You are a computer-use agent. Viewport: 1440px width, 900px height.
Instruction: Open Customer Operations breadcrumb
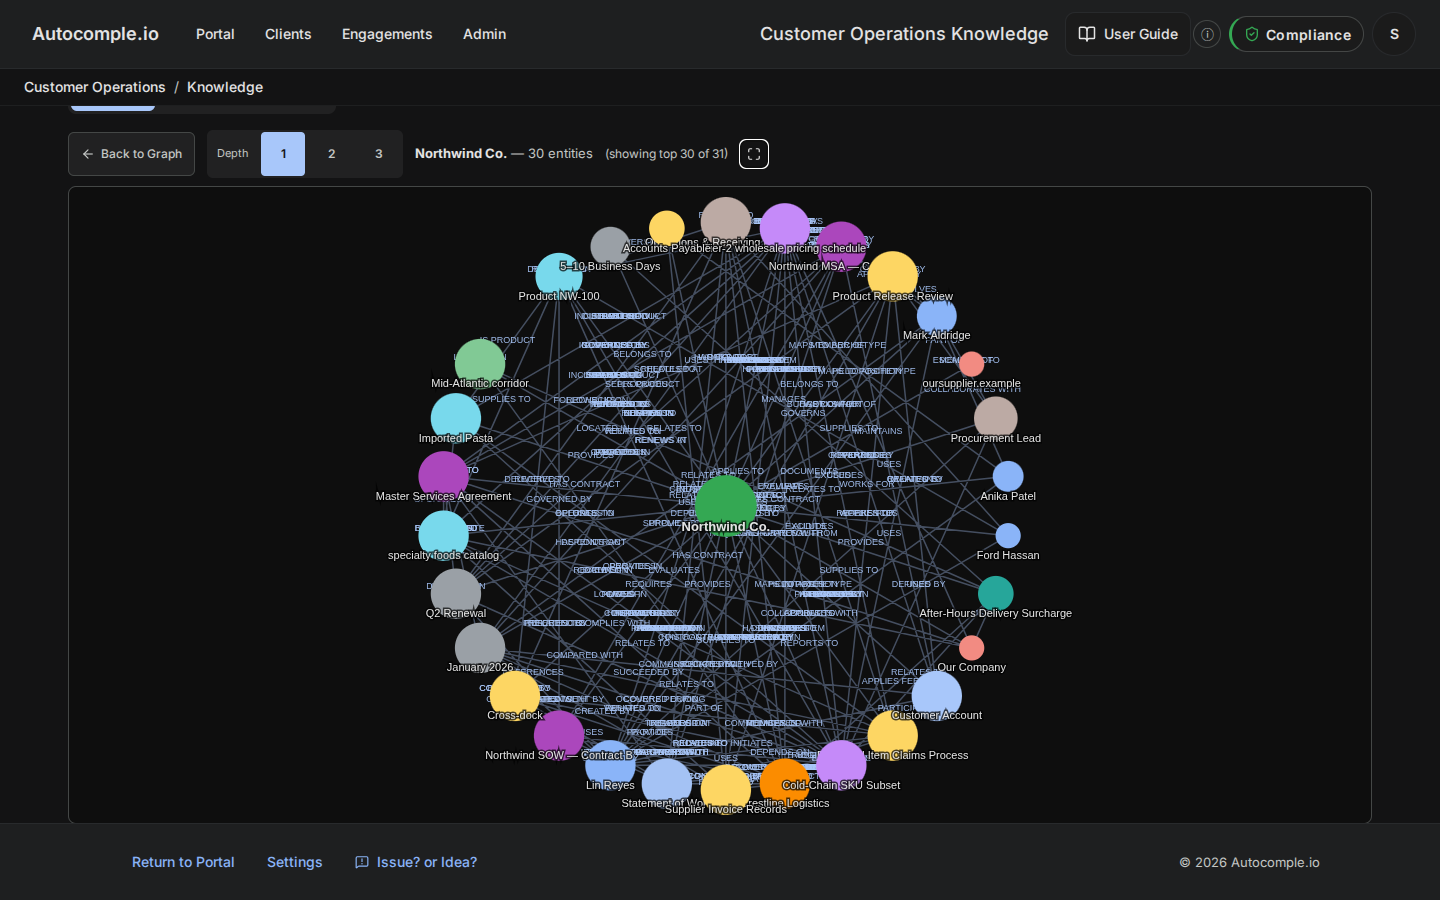pyautogui.click(x=95, y=87)
